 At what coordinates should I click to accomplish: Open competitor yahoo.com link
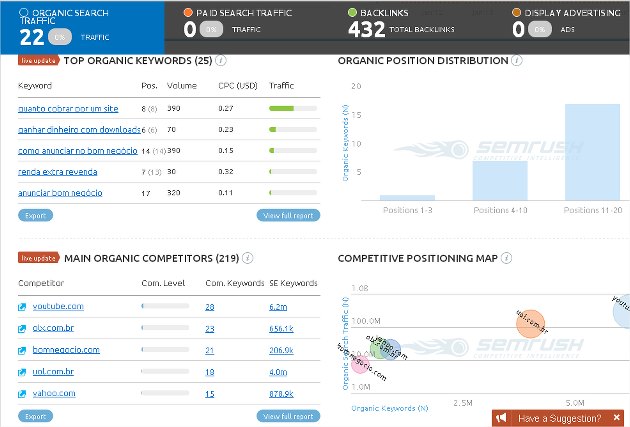tap(54, 393)
